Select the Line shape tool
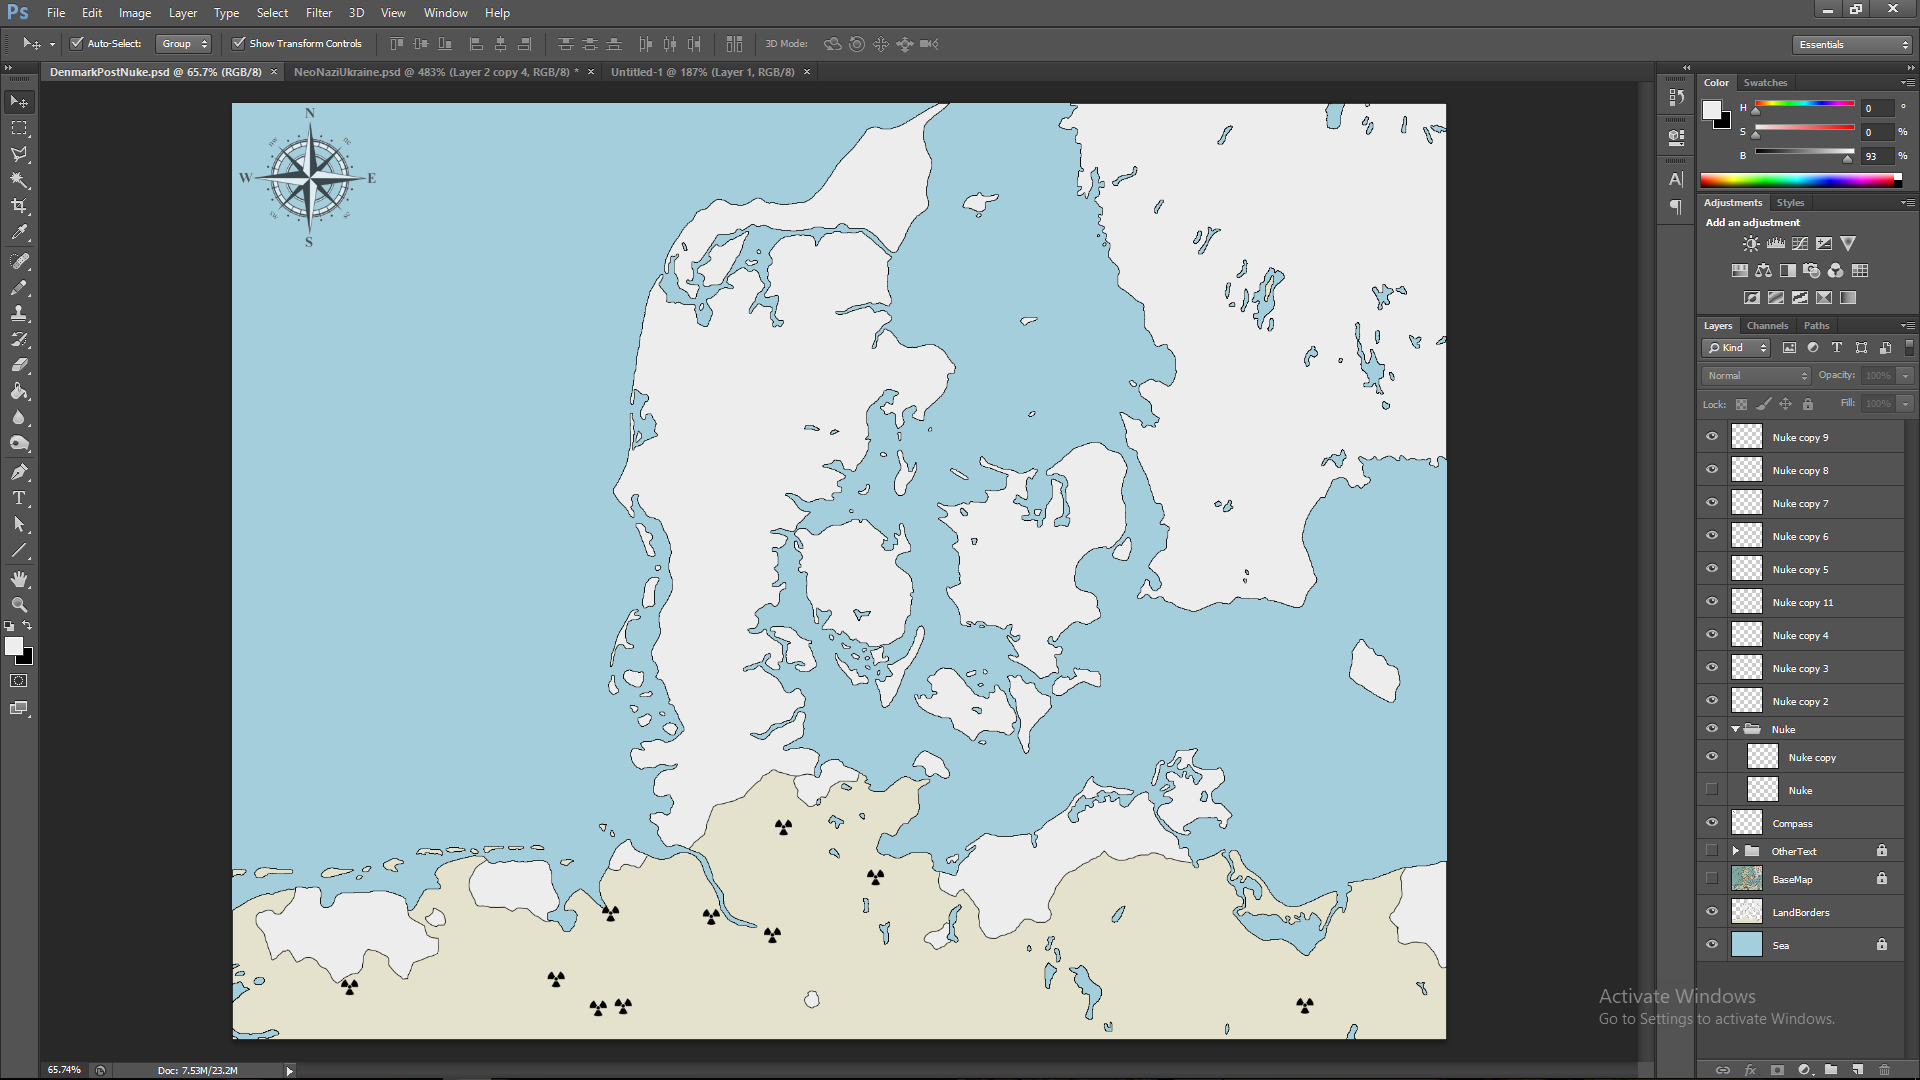This screenshot has height=1080, width=1920. [19, 550]
